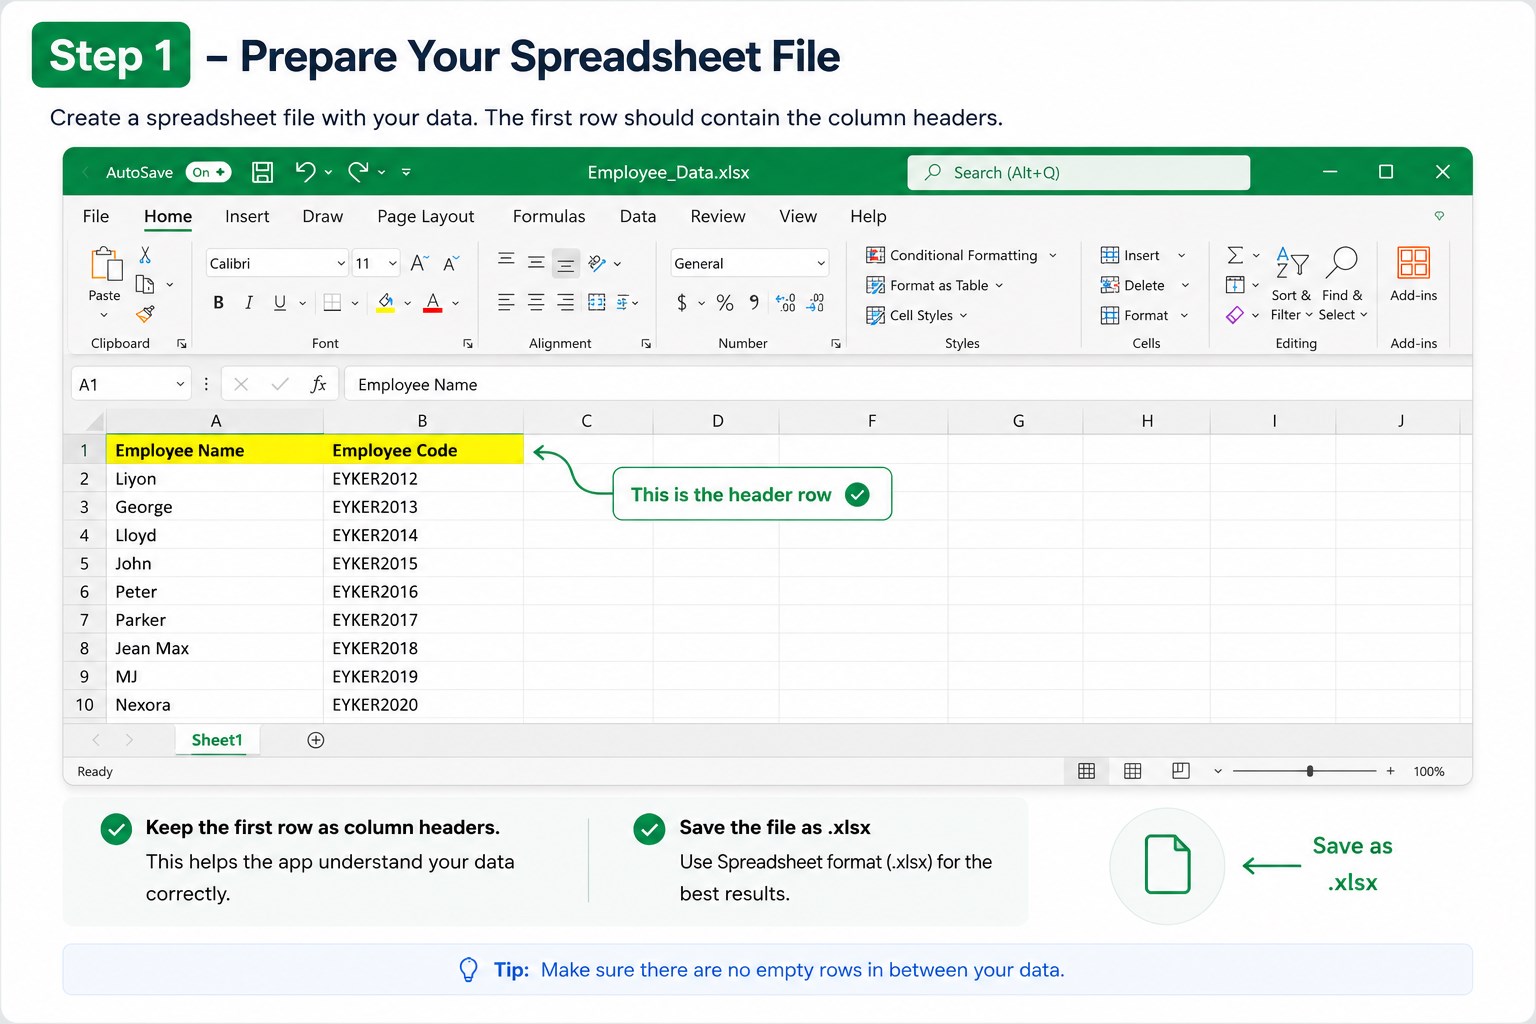Click Format as Table button
1536x1024 pixels.
click(934, 285)
